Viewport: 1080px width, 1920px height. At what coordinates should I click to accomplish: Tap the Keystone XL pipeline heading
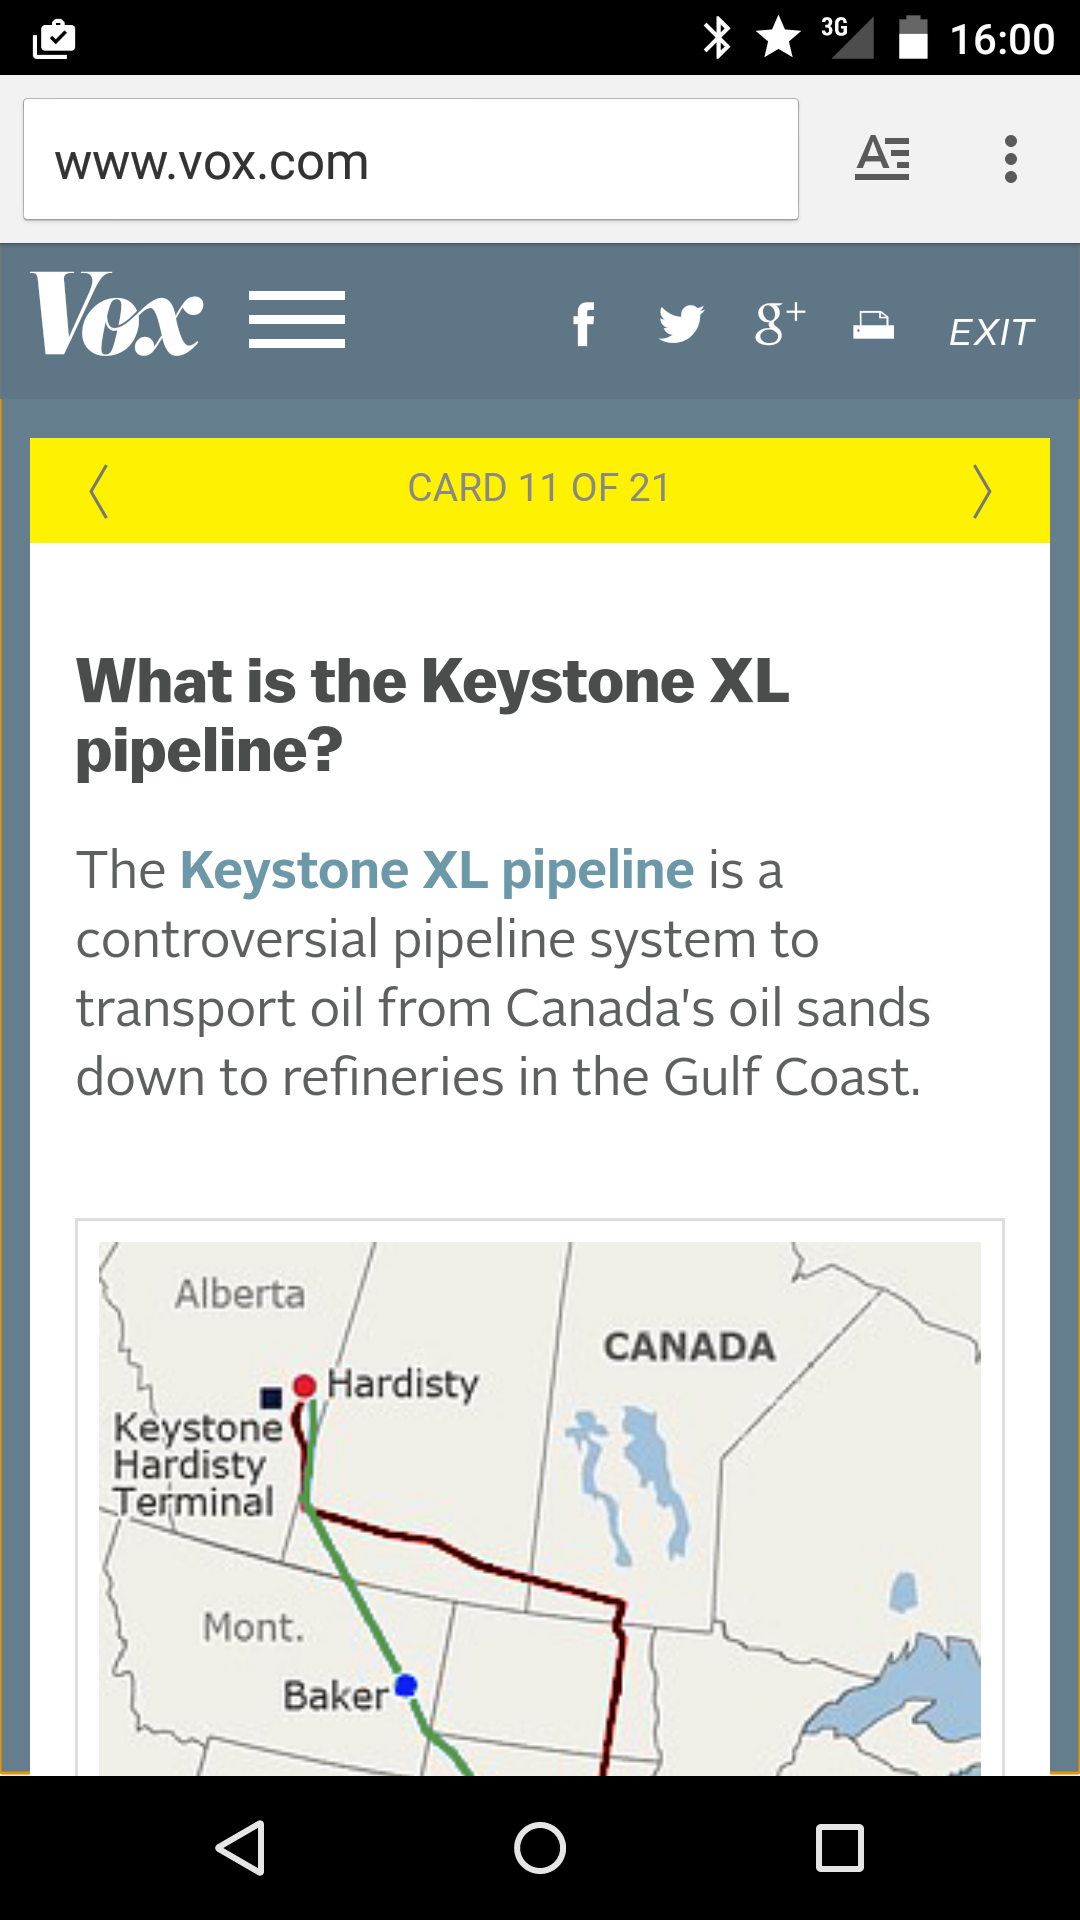coord(433,715)
